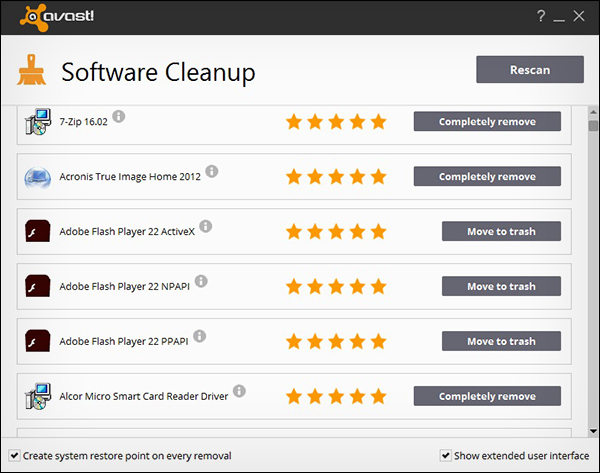Image resolution: width=600 pixels, height=473 pixels.
Task: Click the Acronis True Image program icon
Action: click(38, 177)
